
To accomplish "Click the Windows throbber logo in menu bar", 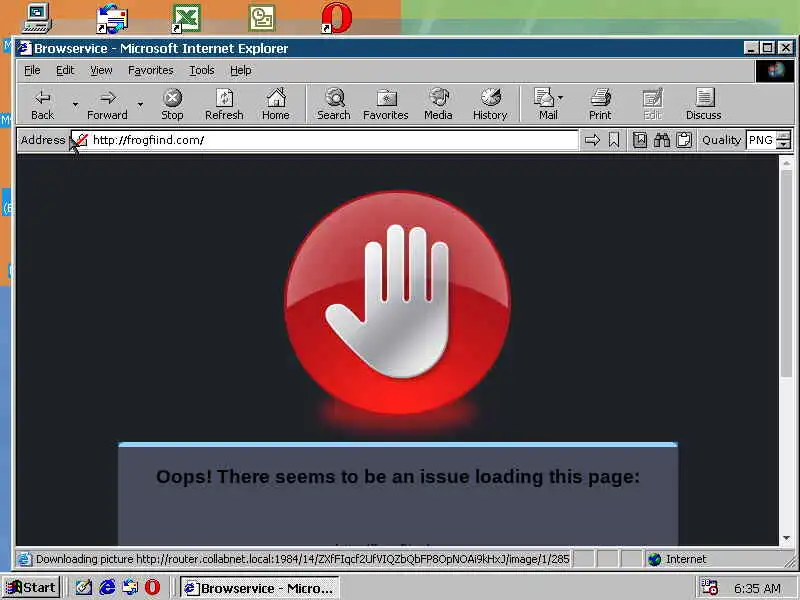I will click(774, 70).
